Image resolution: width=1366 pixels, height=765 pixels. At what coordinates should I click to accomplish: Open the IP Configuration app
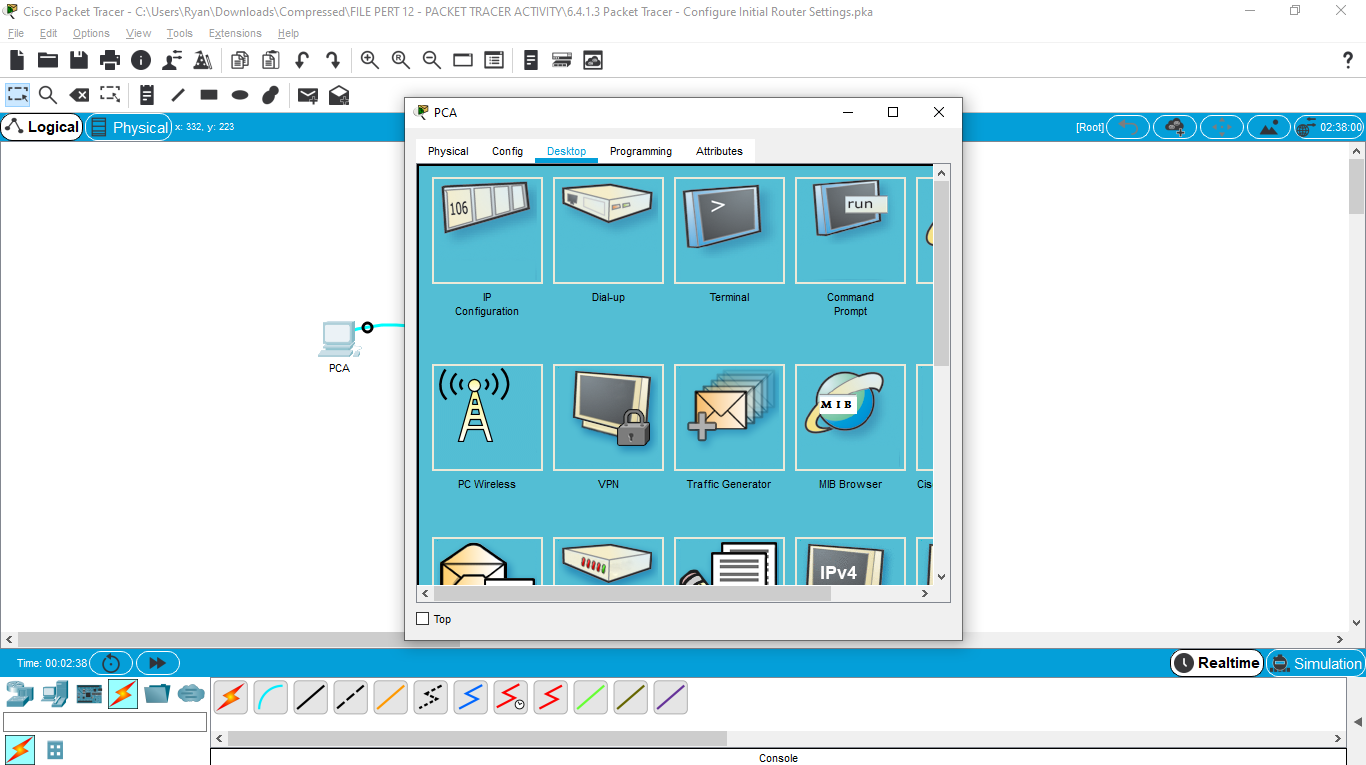pos(487,231)
